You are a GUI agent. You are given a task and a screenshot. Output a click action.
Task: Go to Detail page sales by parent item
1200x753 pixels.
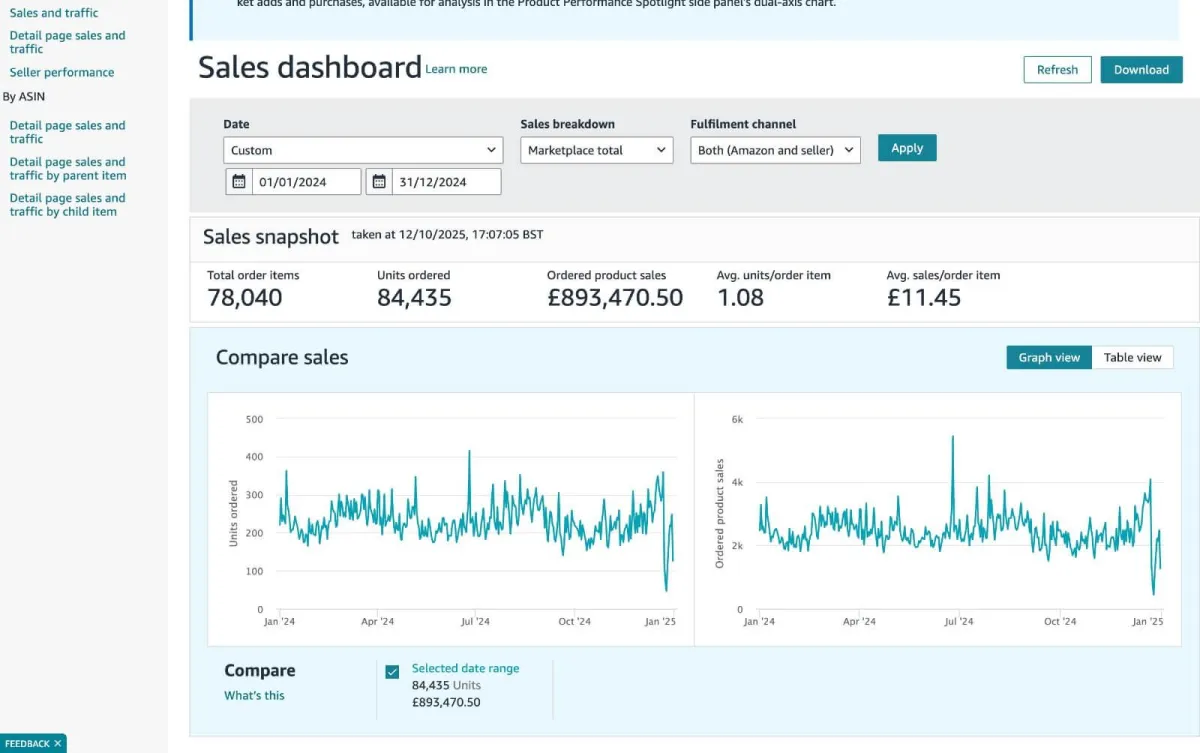[x=68, y=168]
